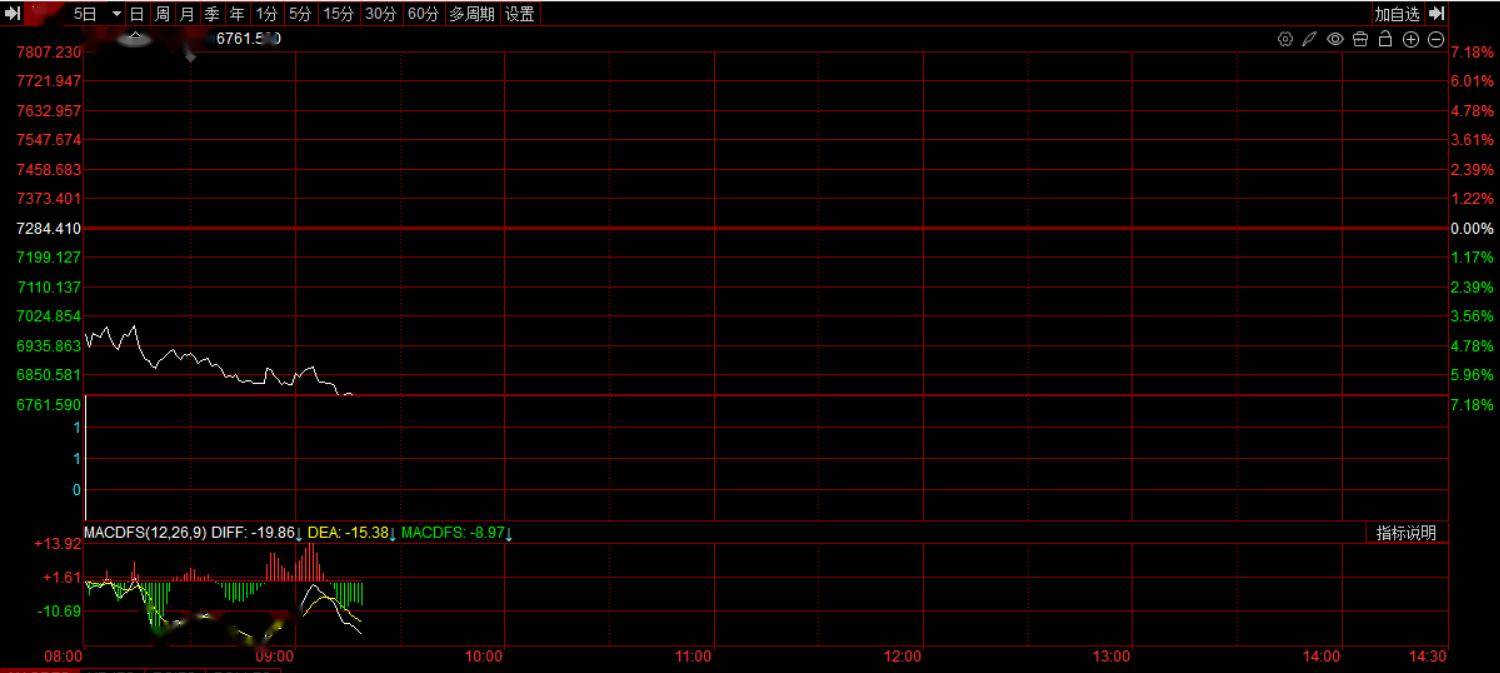Click the 7632.957 price axis label
Image resolution: width=1500 pixels, height=673 pixels.
click(49, 111)
